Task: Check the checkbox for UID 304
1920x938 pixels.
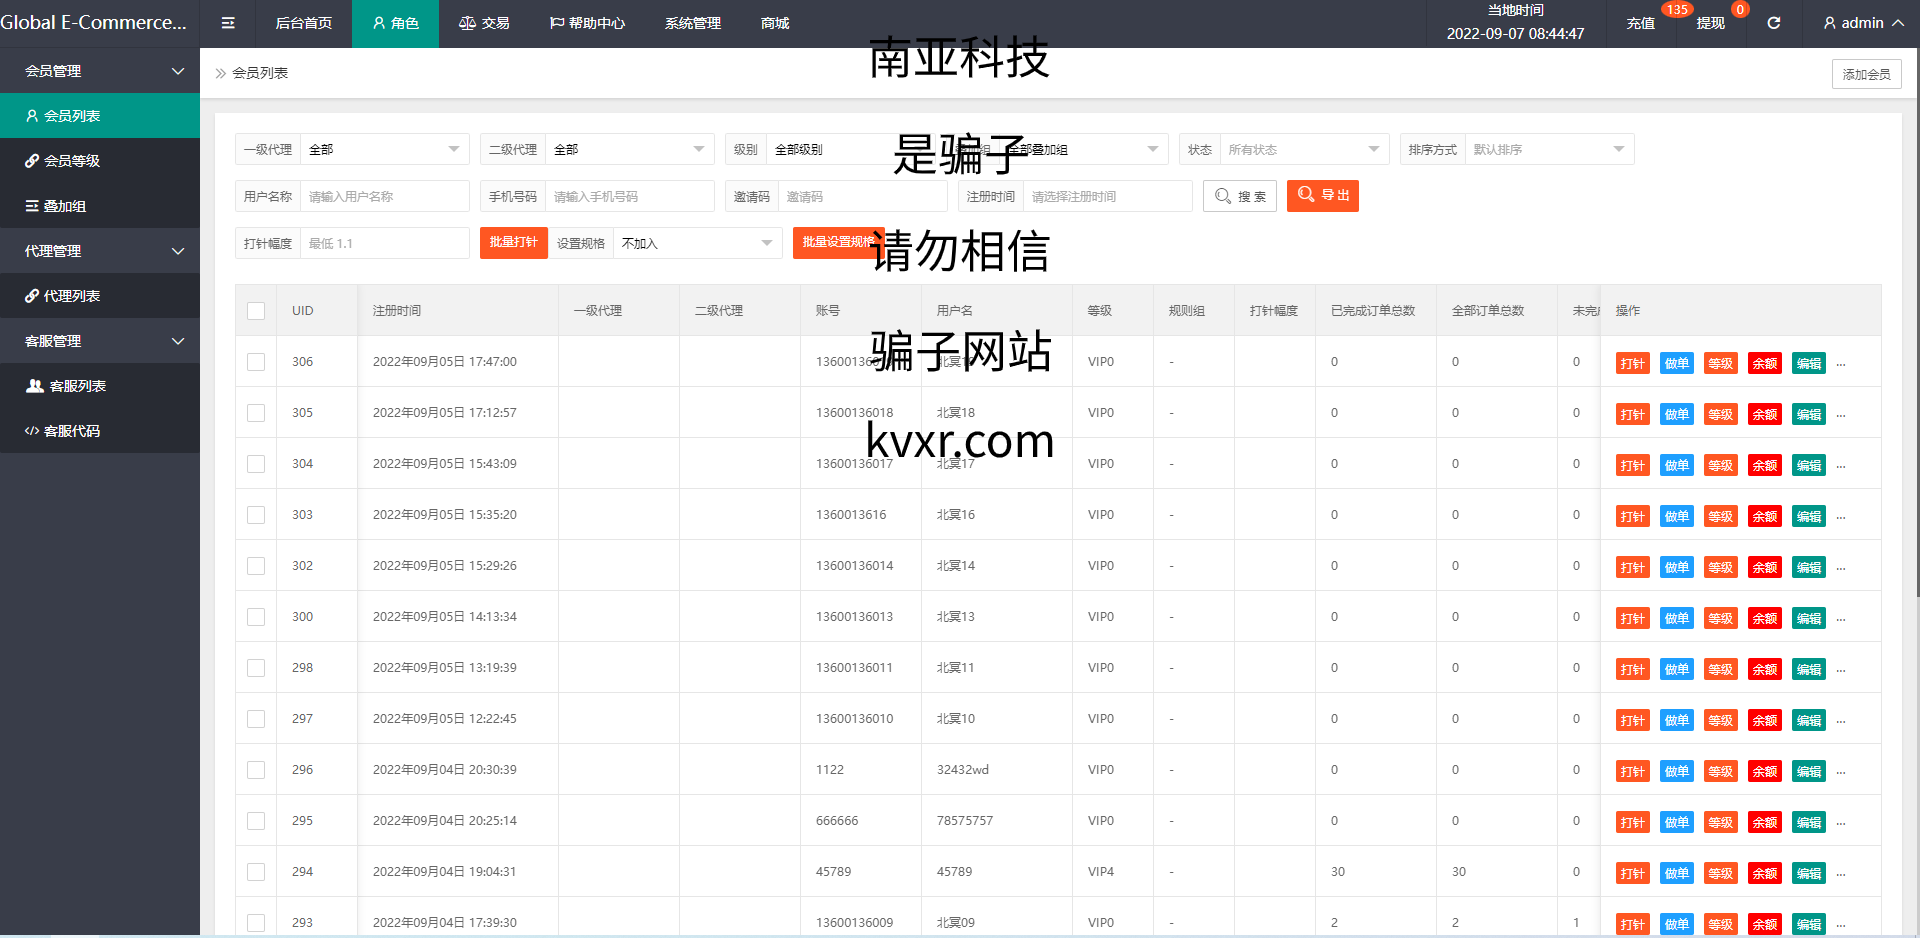Action: pos(256,464)
